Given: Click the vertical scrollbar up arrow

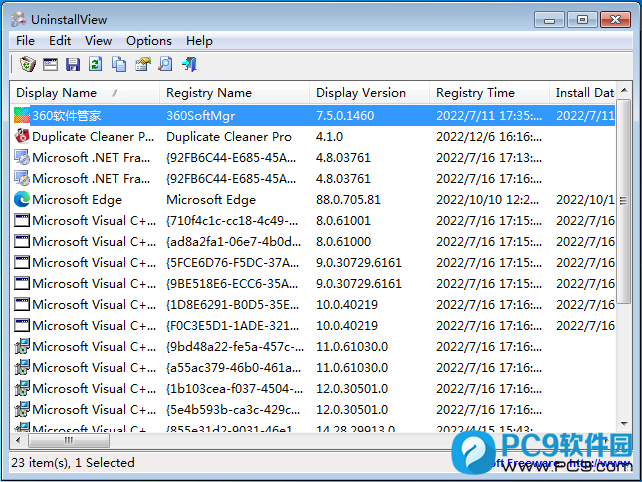Looking at the screenshot, I should [624, 90].
